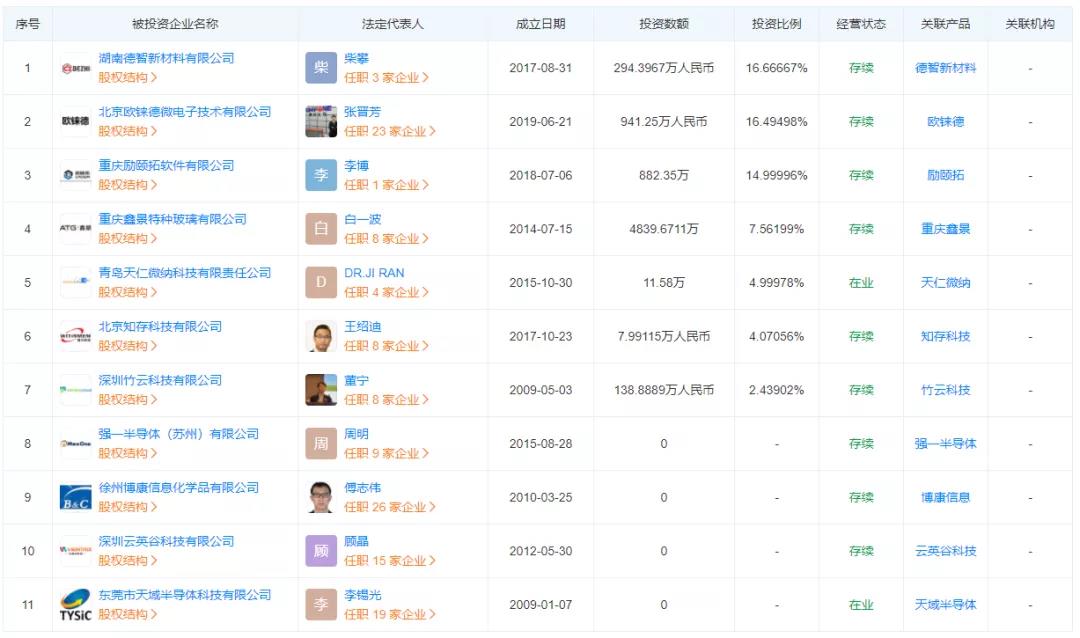
Task: Open company link 青岛天仁微纳科技有限责任公司
Action: click(x=184, y=273)
